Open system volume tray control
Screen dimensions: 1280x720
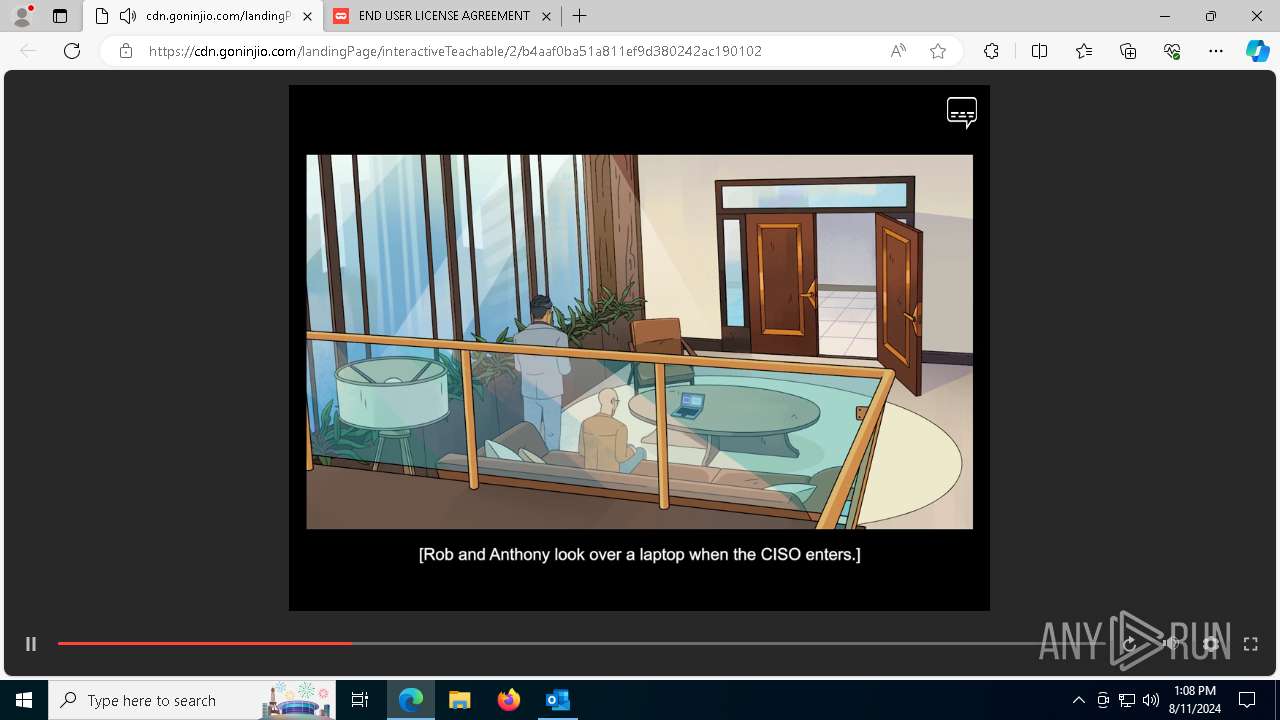pyautogui.click(x=1151, y=700)
